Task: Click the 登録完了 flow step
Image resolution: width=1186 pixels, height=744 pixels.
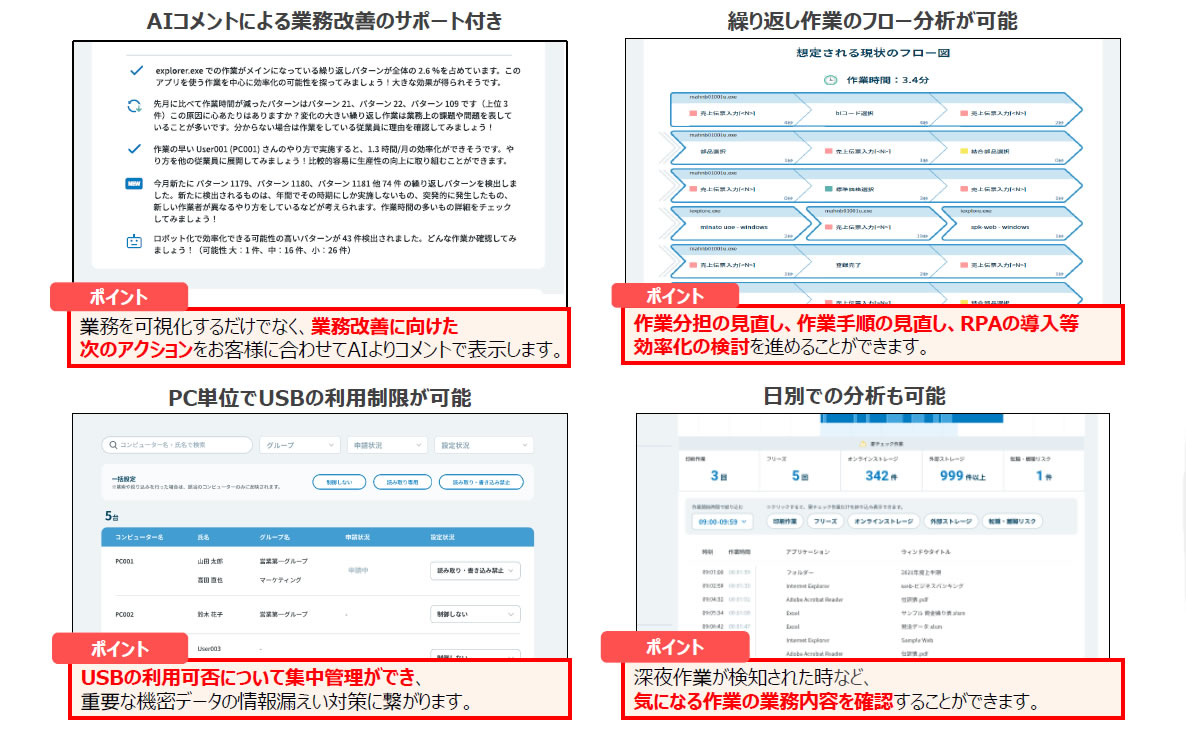Action: tap(849, 265)
